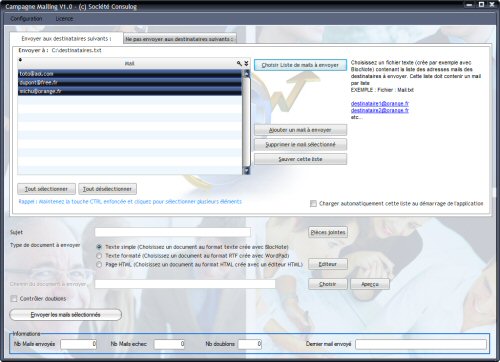Minimize the Campagne Mailing window
500x362 pixels.
(469, 5)
